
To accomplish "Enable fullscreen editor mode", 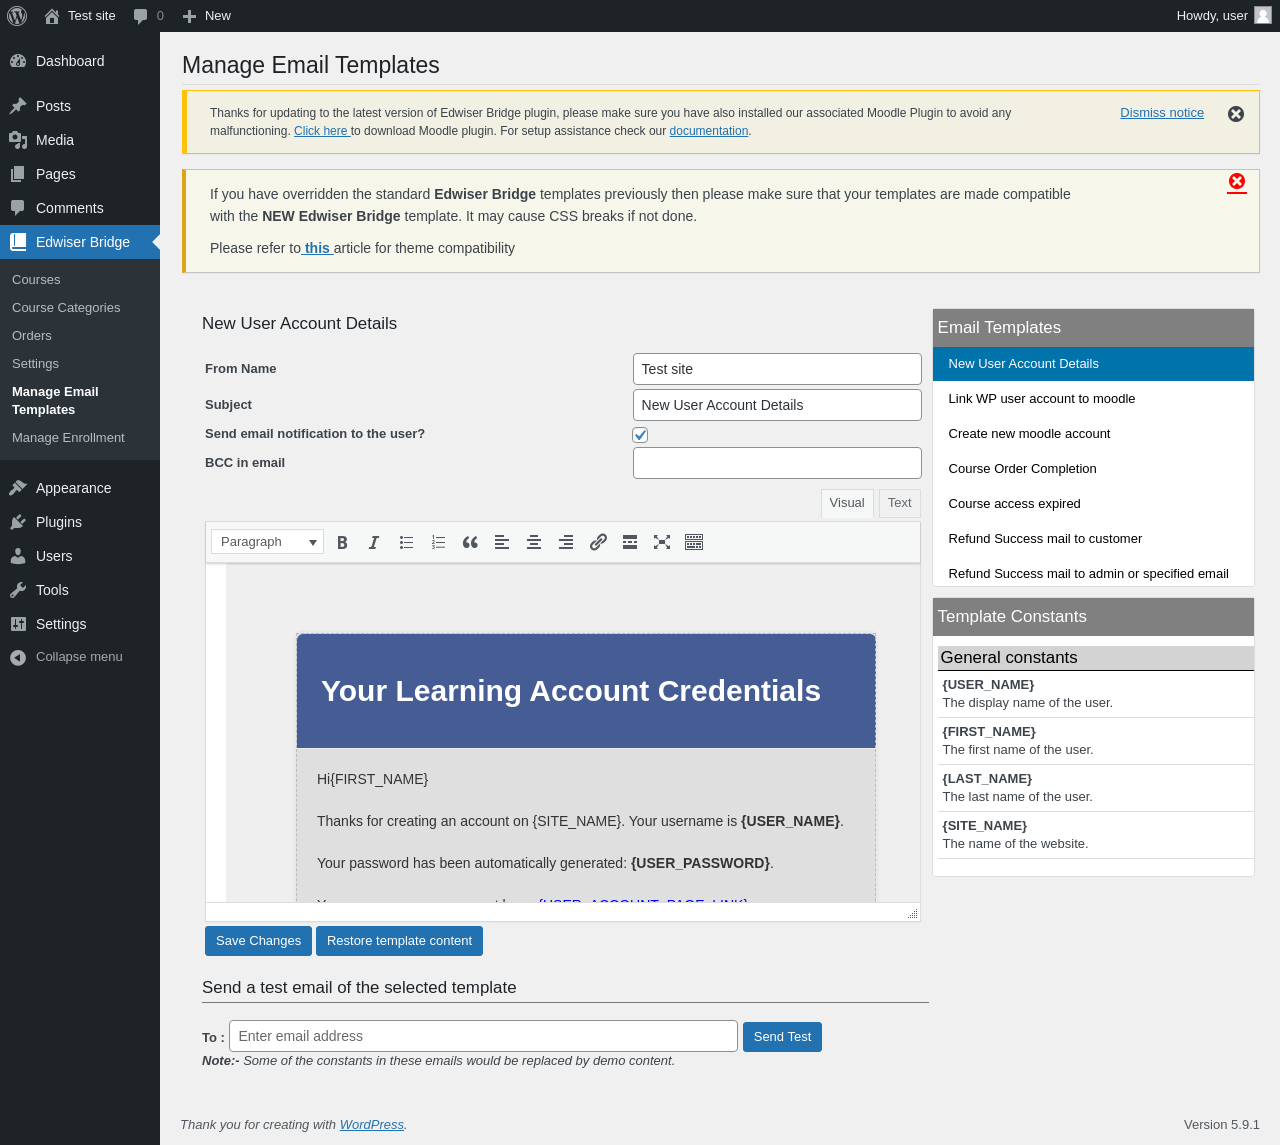I will (662, 542).
